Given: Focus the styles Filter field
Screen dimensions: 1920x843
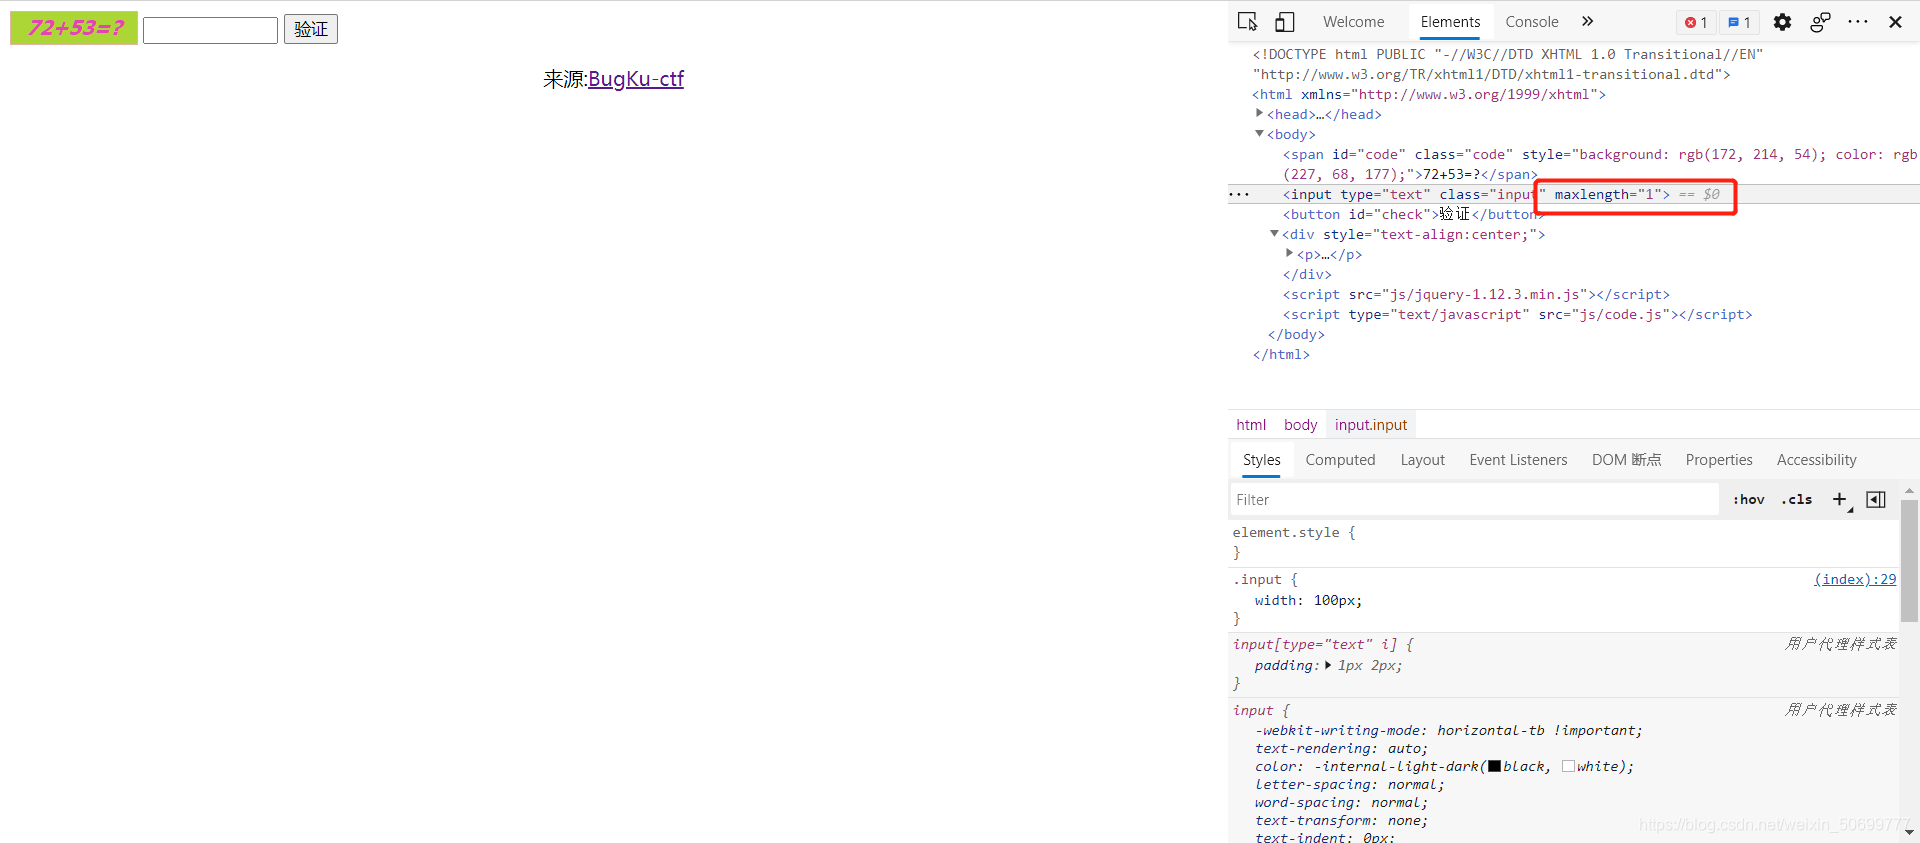Looking at the screenshot, I should coord(1474,499).
